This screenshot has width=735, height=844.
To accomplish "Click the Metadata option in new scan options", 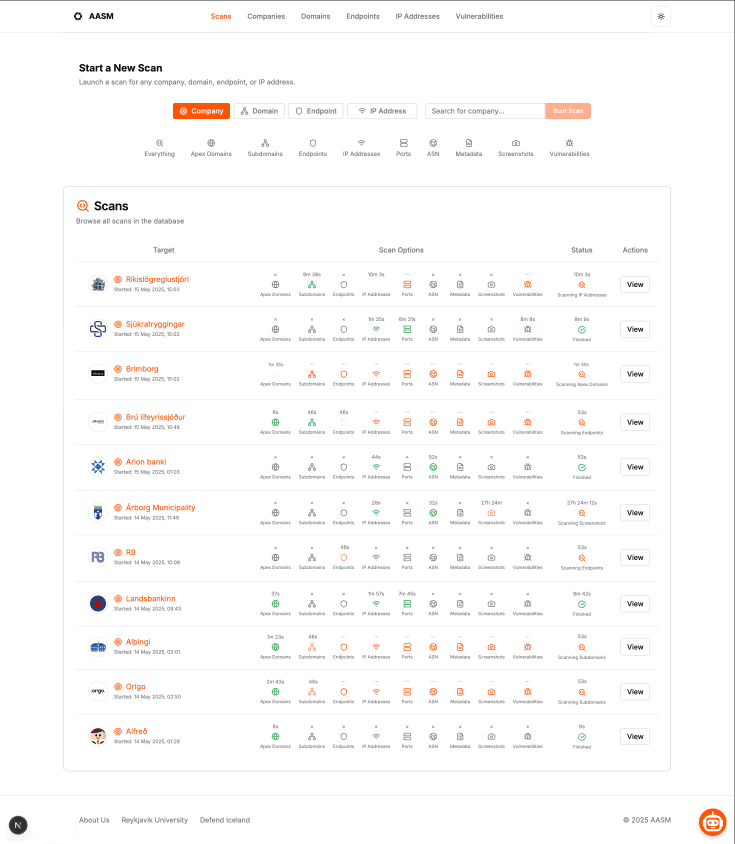I will [x=468, y=144].
